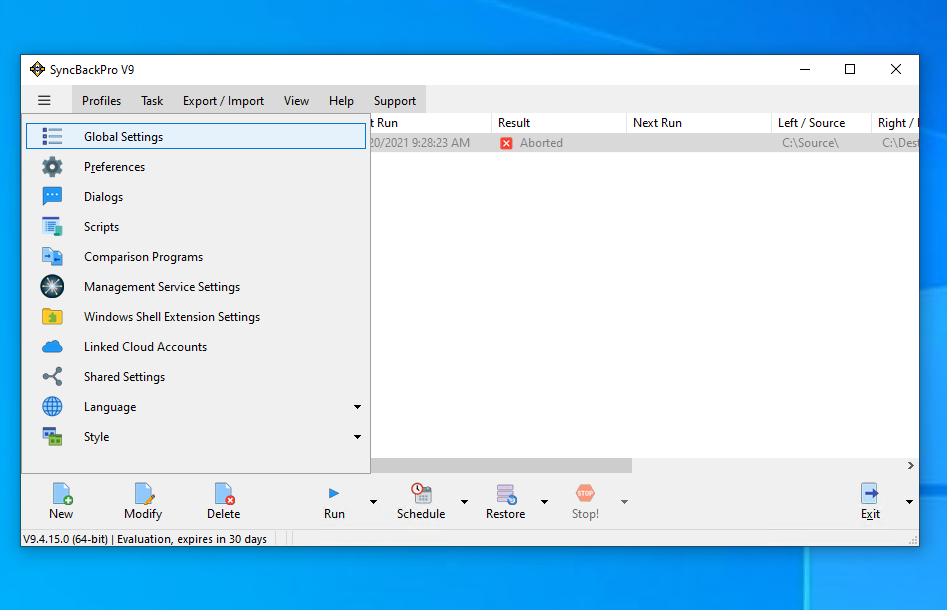
Task: Open the Support menu
Action: coord(395,101)
